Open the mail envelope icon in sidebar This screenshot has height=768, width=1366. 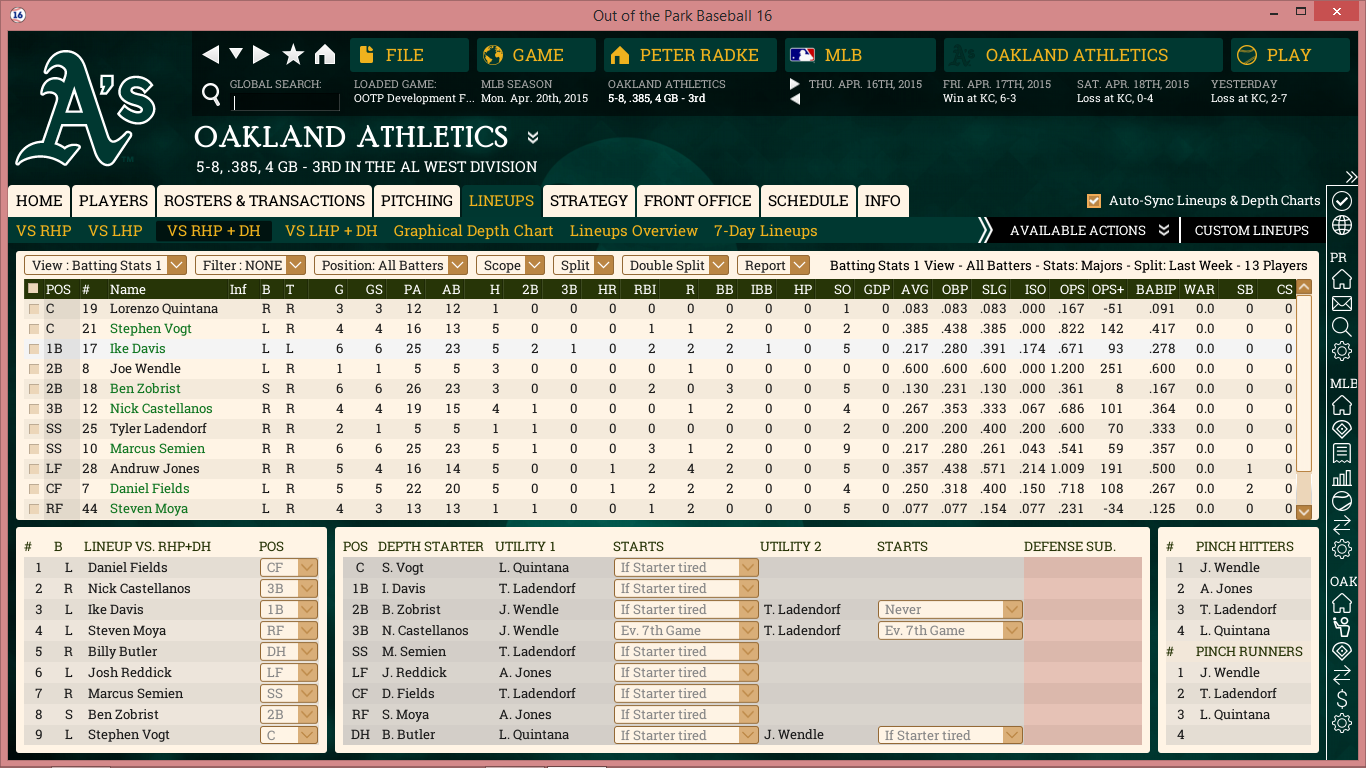click(x=1342, y=303)
